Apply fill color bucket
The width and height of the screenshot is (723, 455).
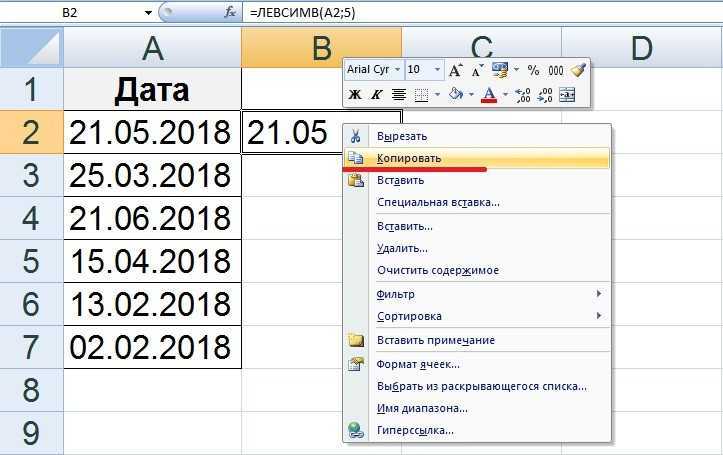click(x=456, y=95)
